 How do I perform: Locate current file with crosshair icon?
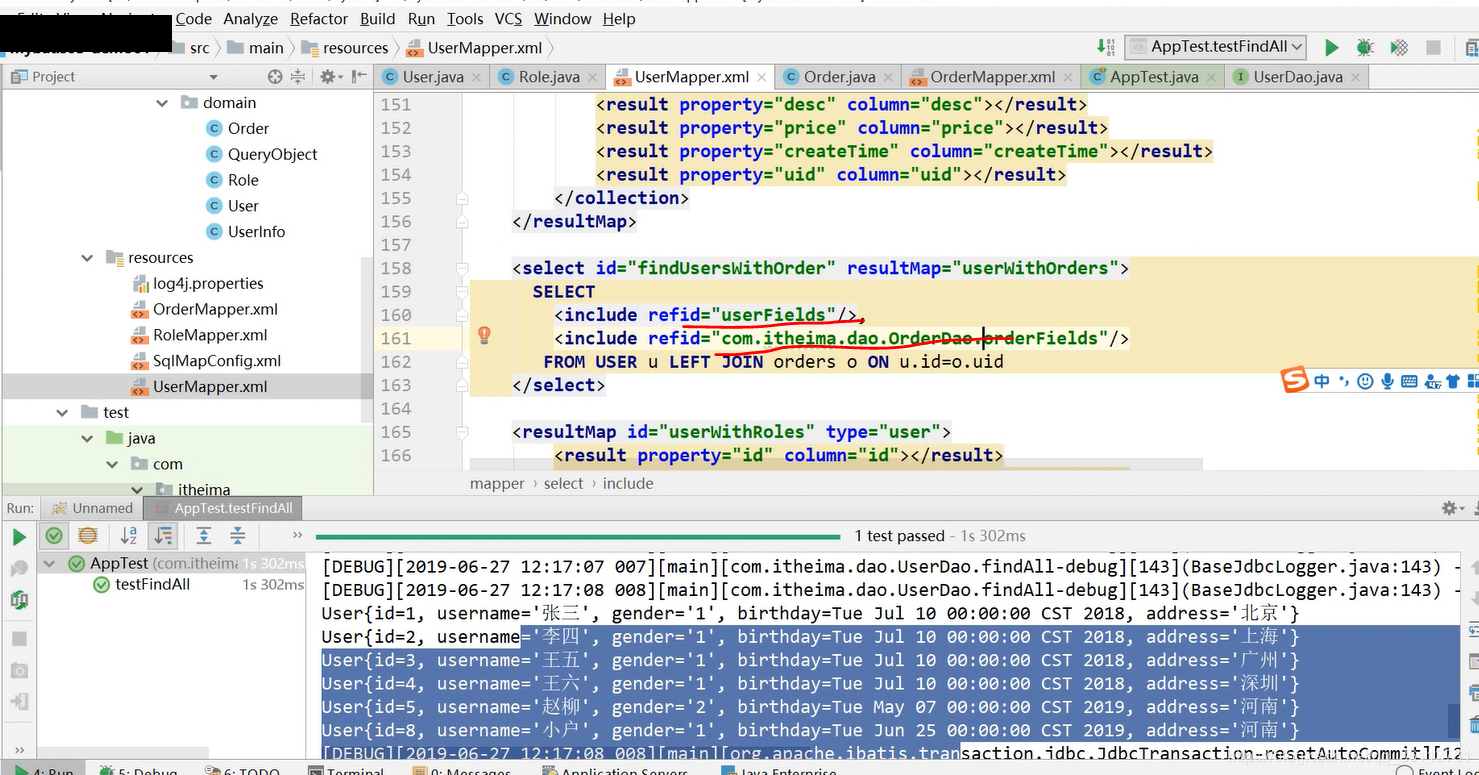[275, 76]
